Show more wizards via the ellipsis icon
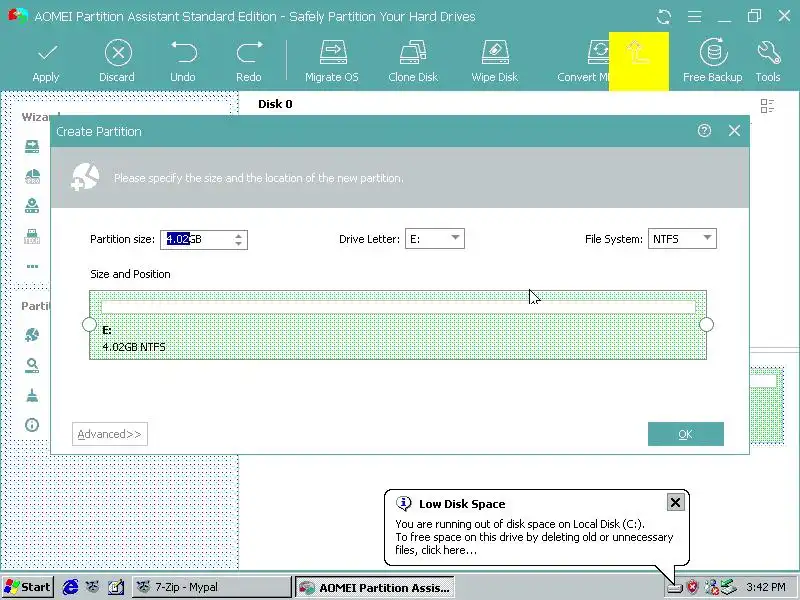Screen dimensions: 800x600 pos(32,266)
